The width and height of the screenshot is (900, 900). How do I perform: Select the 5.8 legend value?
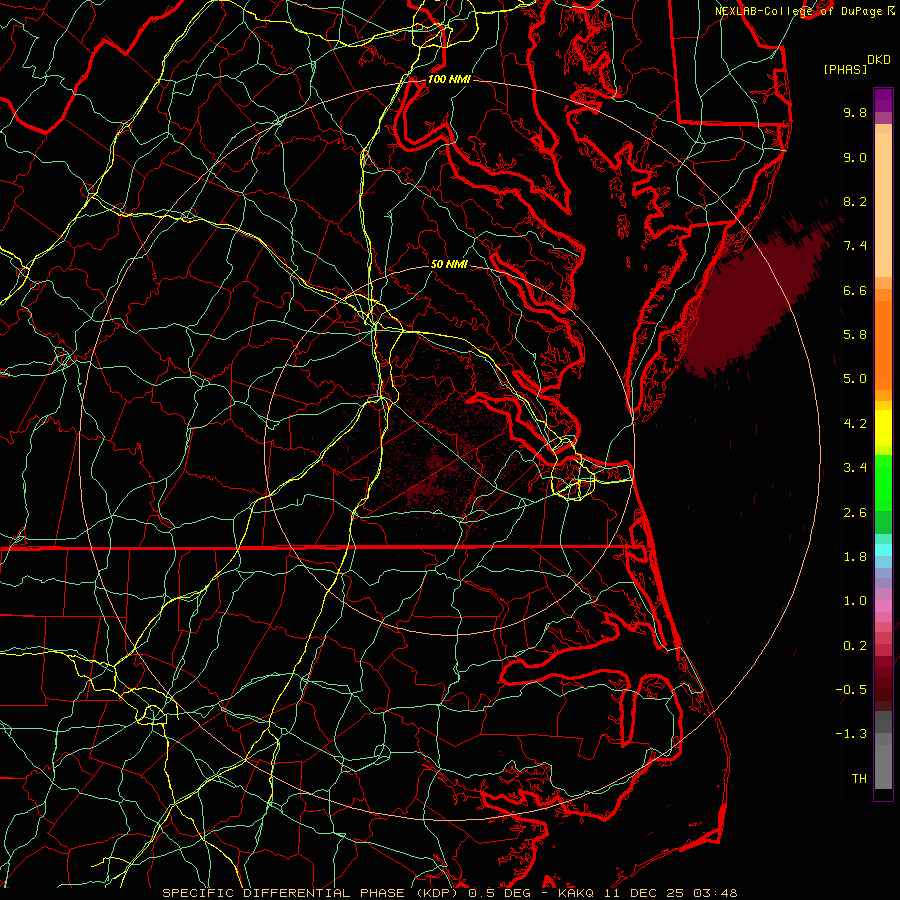855,335
